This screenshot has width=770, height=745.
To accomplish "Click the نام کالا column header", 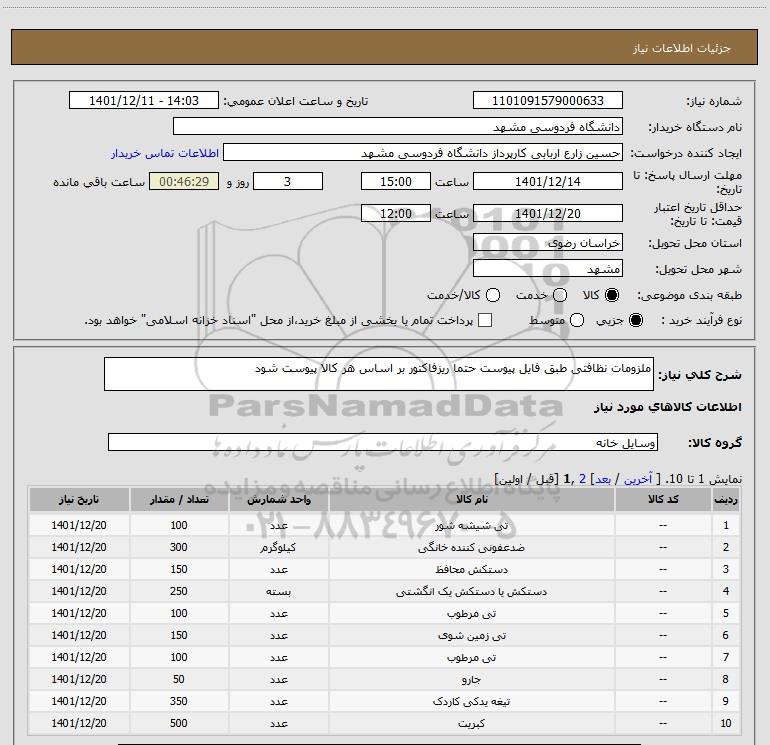I will [x=471, y=499].
